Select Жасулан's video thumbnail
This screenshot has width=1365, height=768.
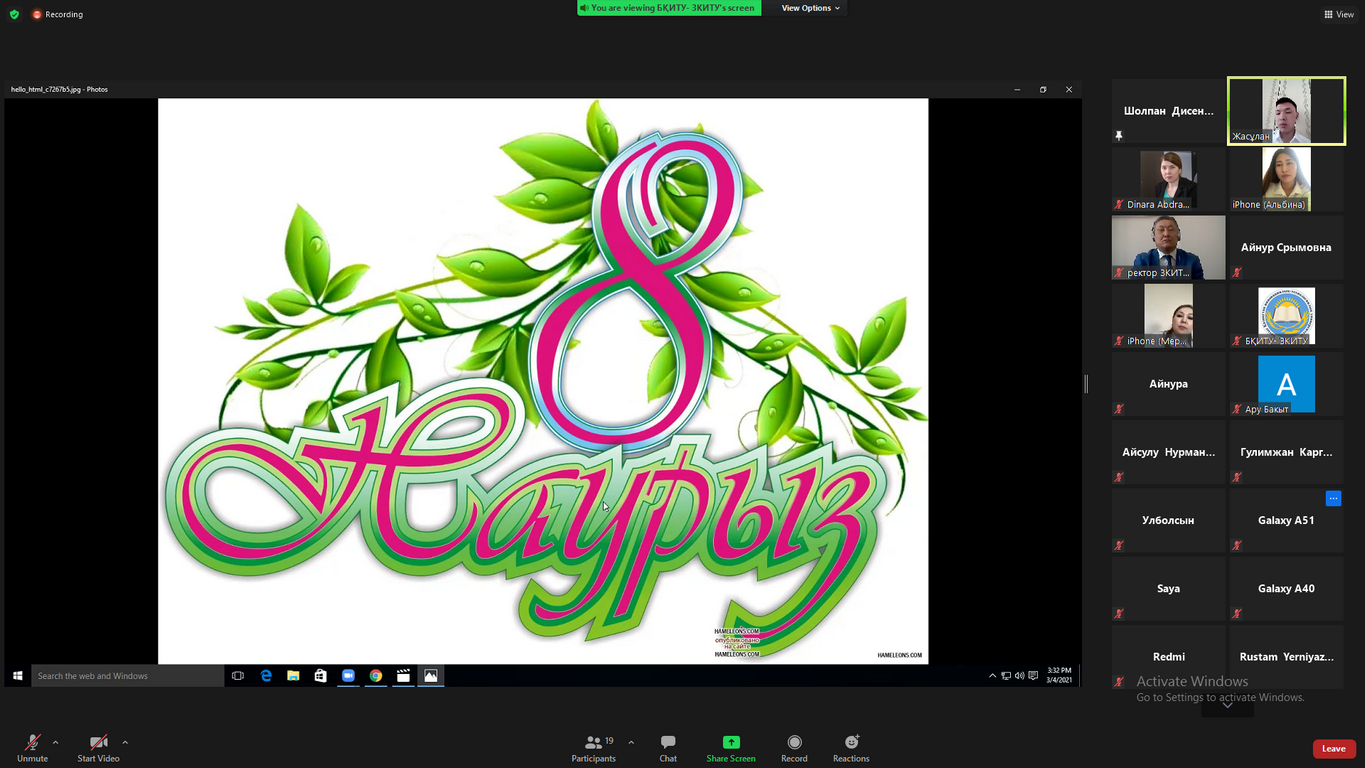[x=1286, y=111]
